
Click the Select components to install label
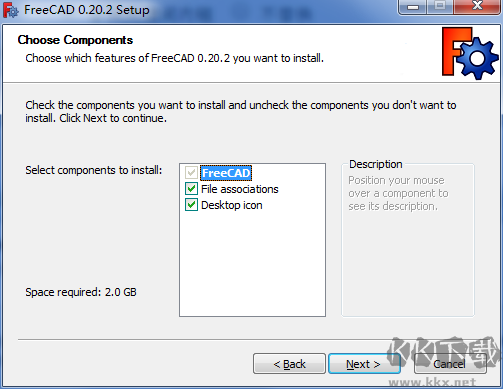tap(94, 170)
